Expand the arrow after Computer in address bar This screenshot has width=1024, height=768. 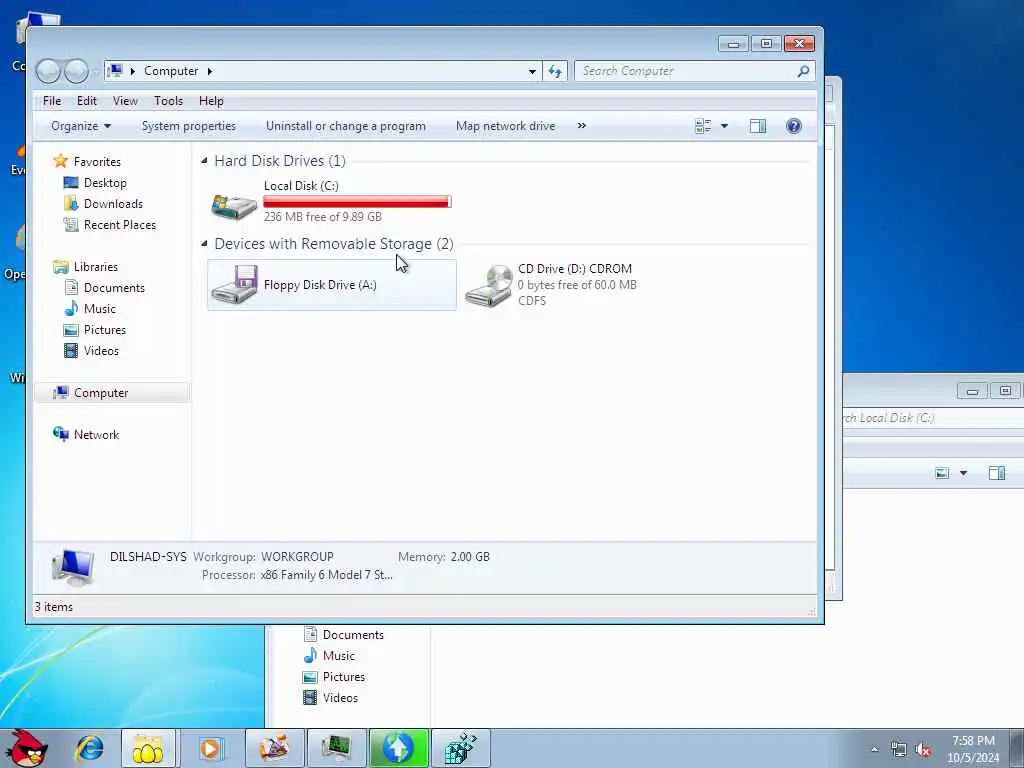[210, 71]
